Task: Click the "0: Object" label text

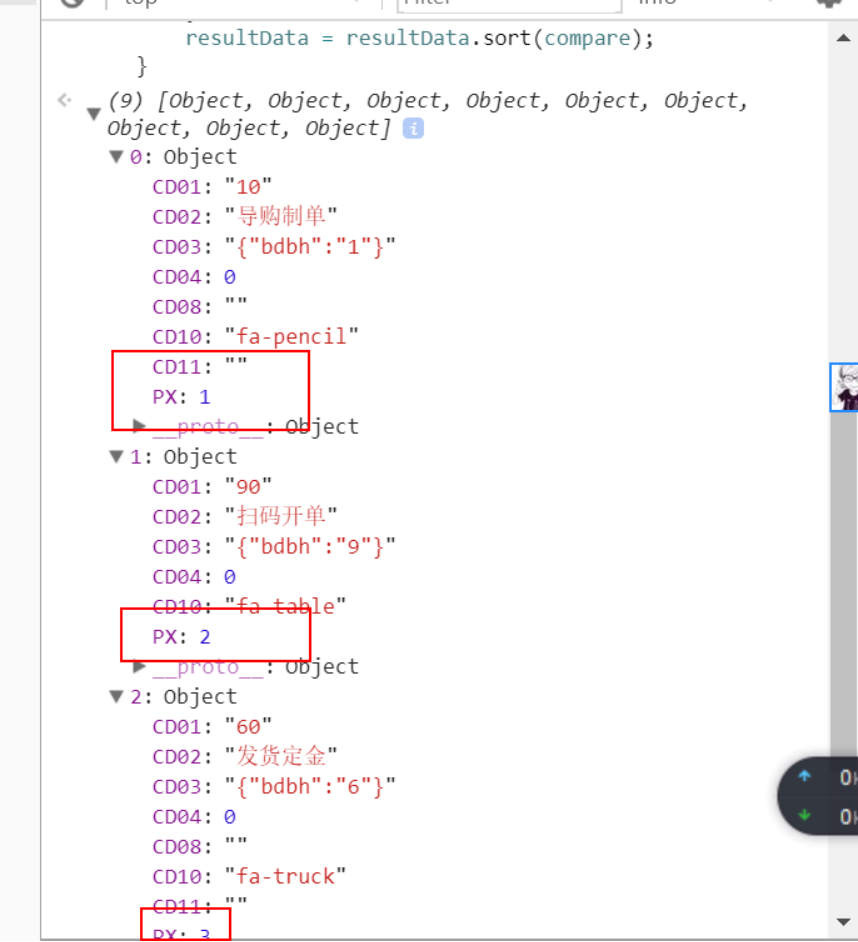Action: 183,157
